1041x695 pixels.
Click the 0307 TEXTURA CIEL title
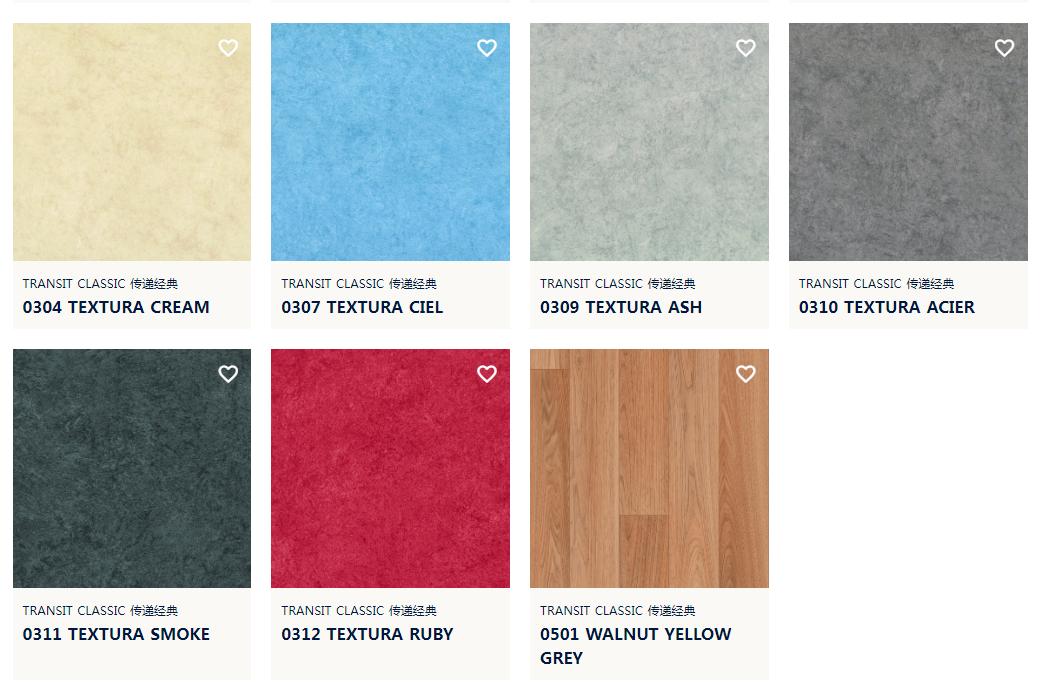pos(362,307)
